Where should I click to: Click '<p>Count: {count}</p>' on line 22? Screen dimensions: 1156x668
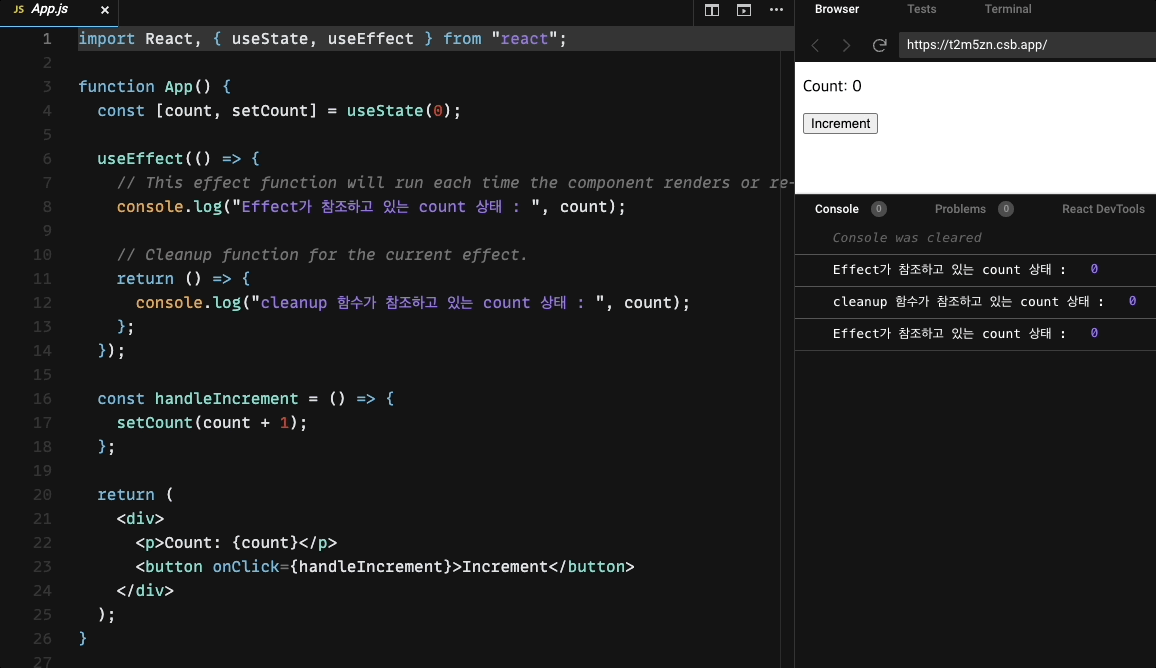click(236, 543)
